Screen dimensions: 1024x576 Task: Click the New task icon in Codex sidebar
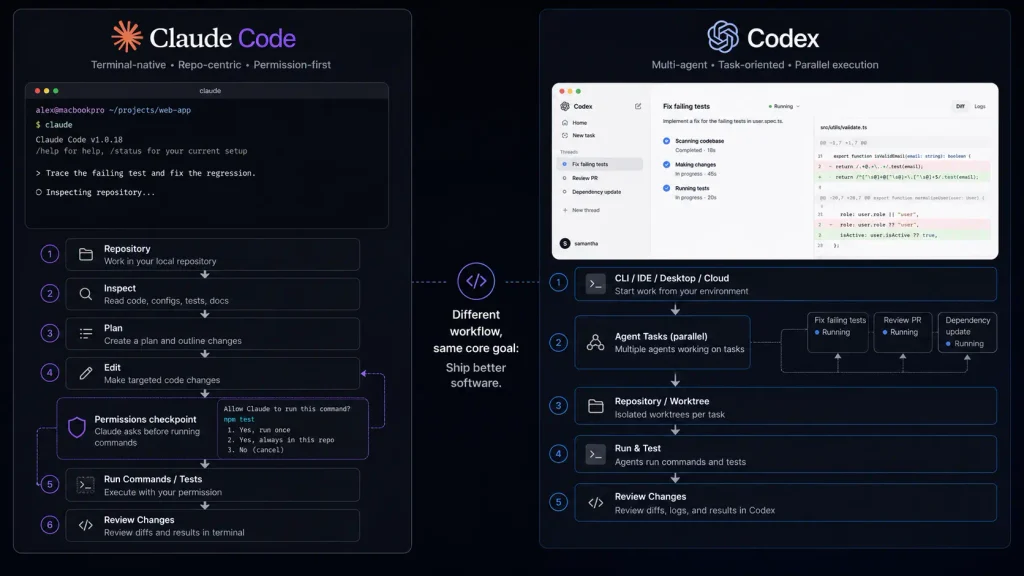[565, 135]
